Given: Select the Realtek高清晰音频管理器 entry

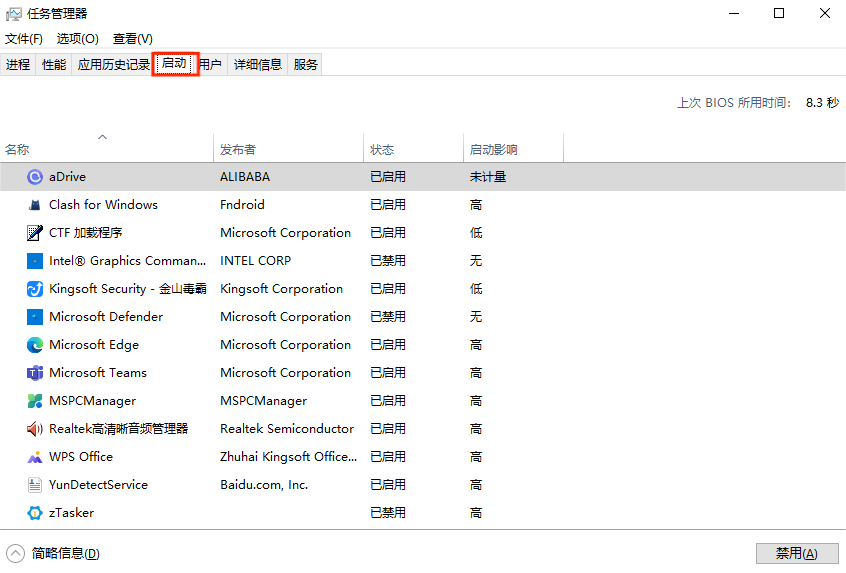Looking at the screenshot, I should pyautogui.click(x=119, y=429).
